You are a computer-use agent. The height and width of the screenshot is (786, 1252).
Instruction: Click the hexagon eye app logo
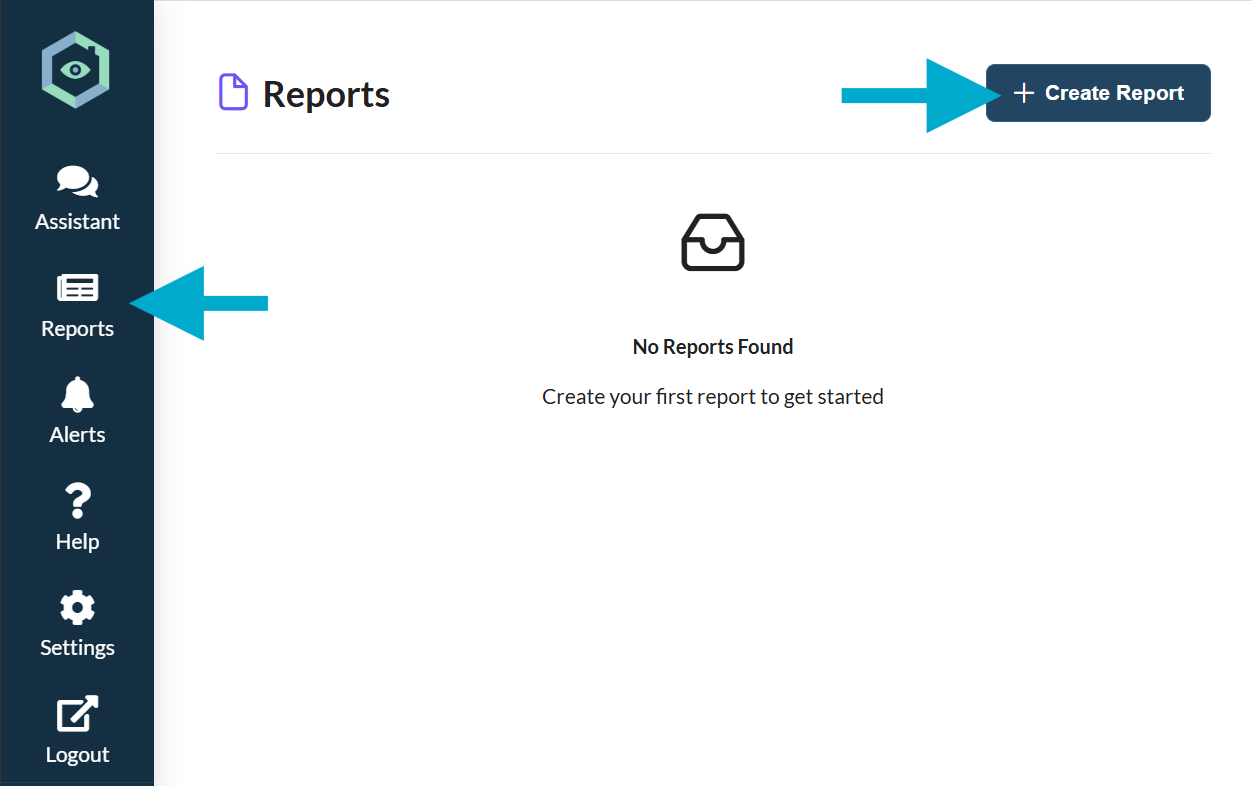pyautogui.click(x=76, y=69)
